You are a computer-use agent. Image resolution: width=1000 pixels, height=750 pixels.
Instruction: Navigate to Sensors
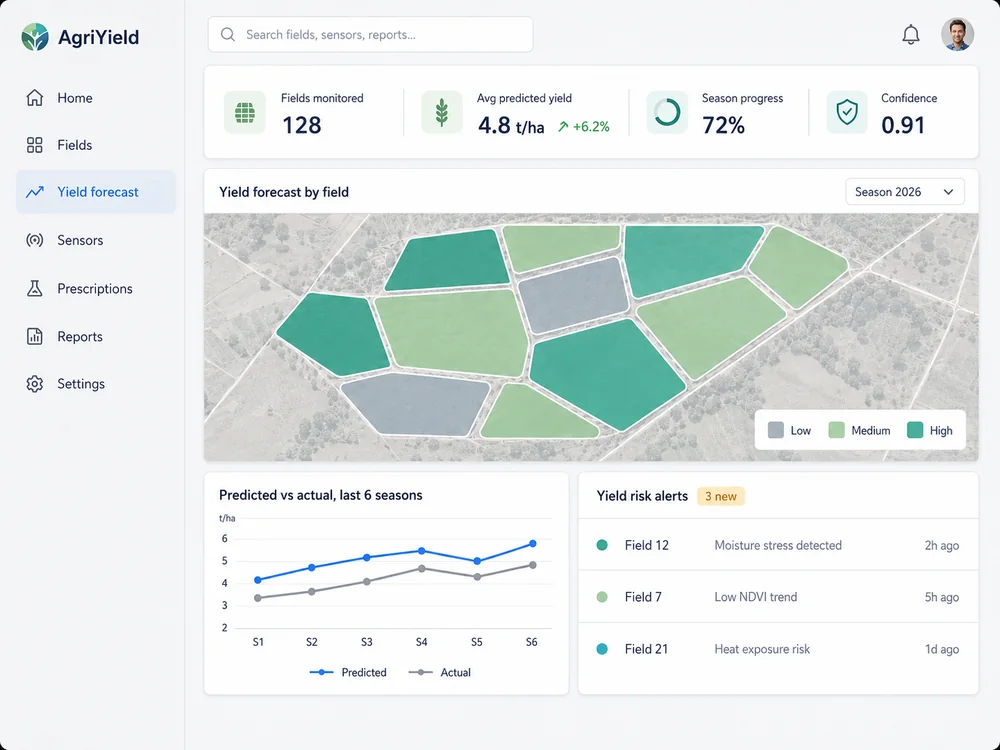pos(96,240)
